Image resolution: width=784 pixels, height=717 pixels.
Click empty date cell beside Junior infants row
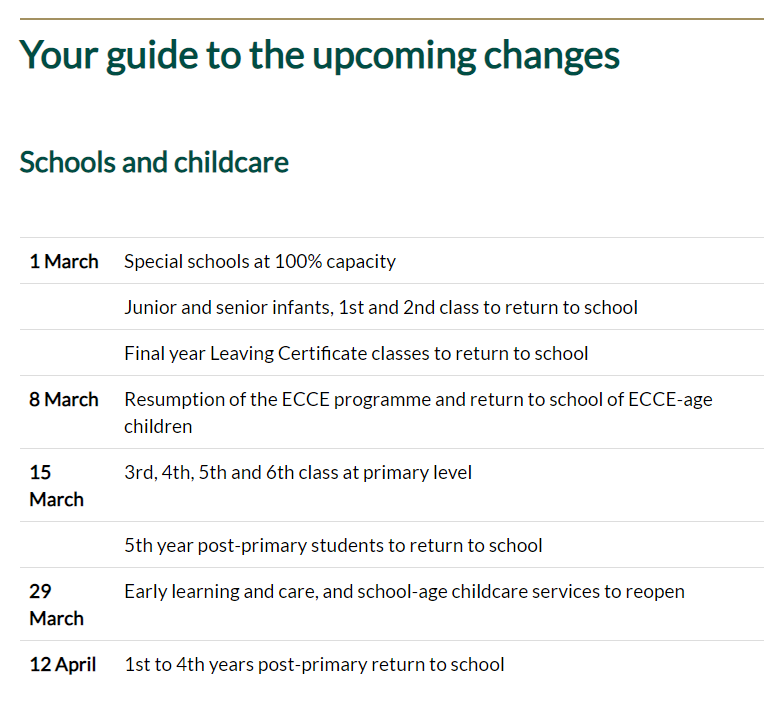(x=66, y=308)
